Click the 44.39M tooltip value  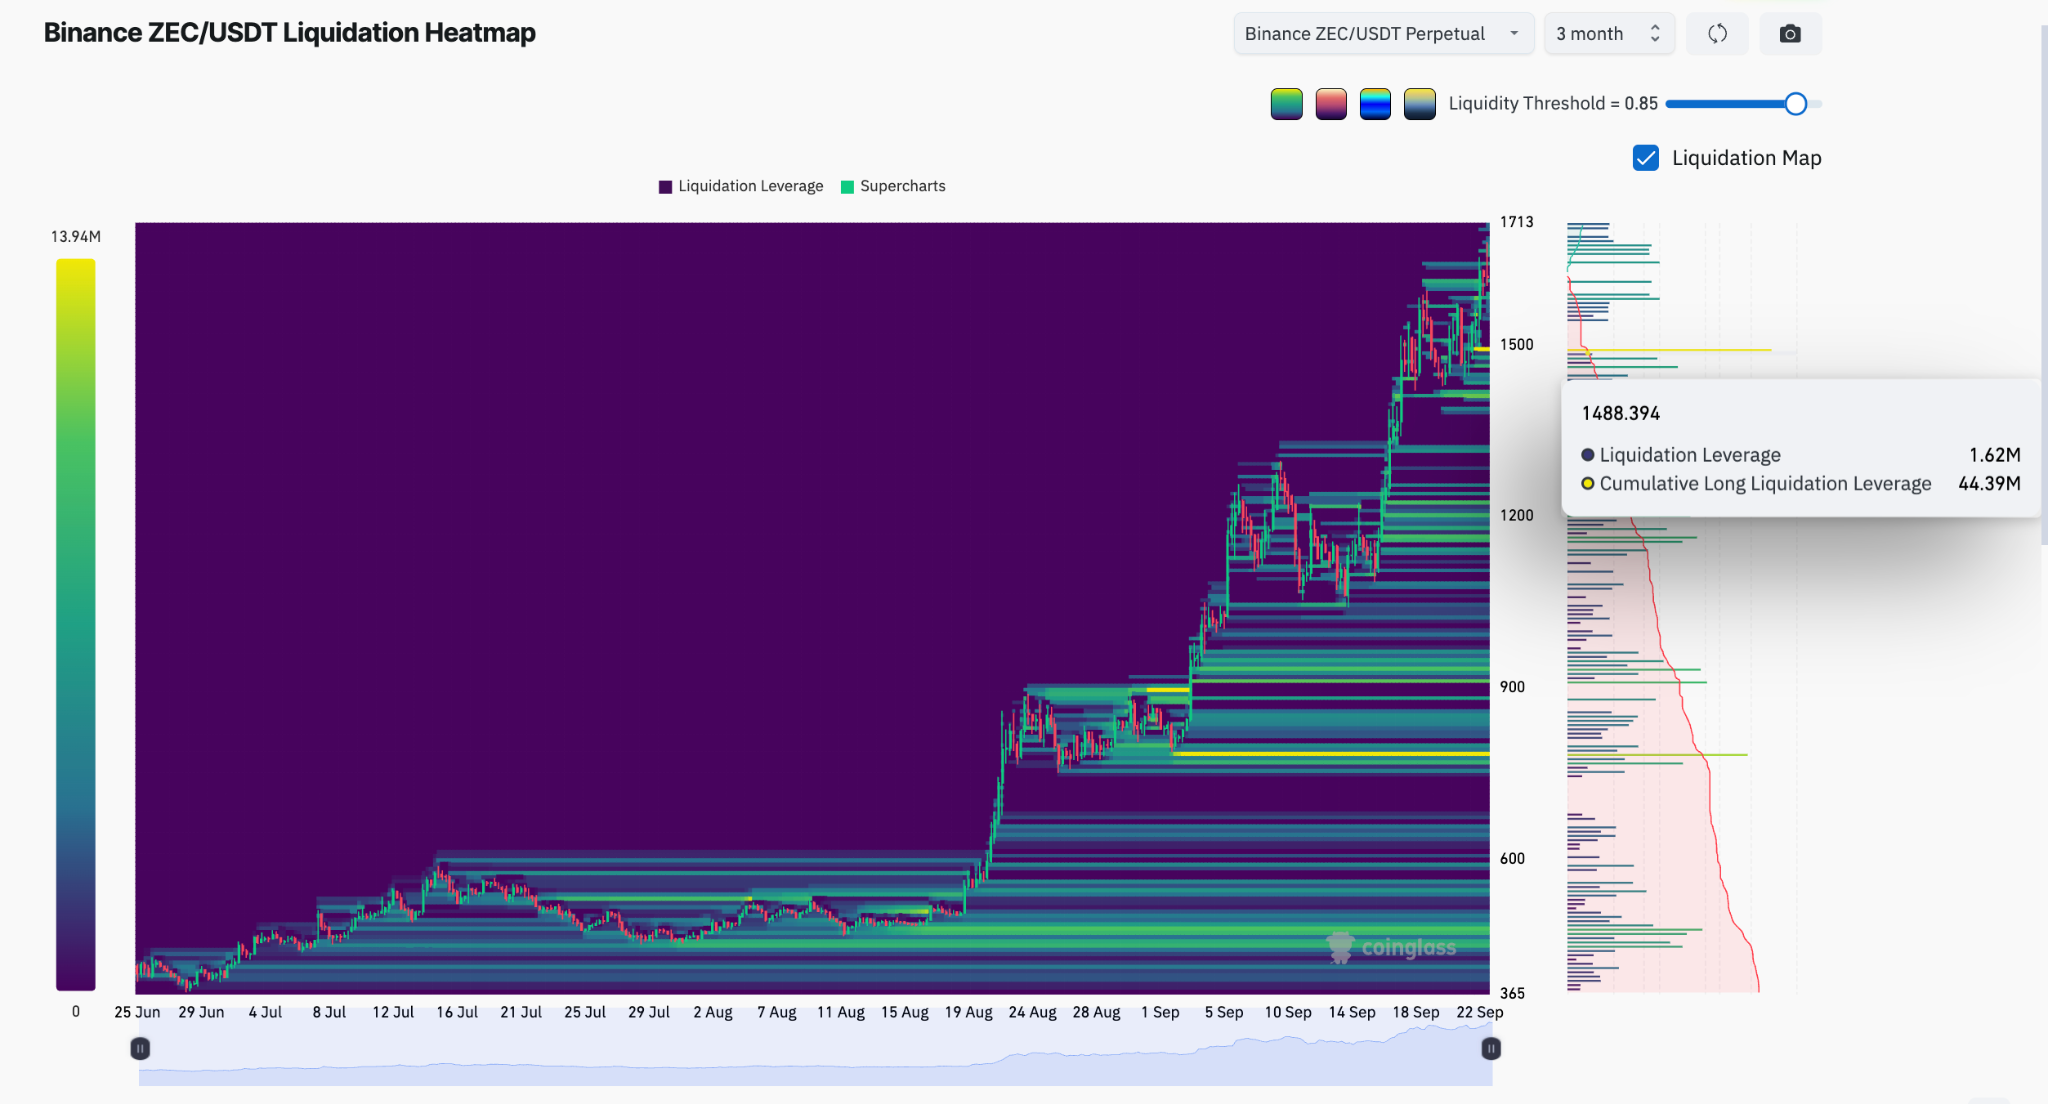(1989, 484)
